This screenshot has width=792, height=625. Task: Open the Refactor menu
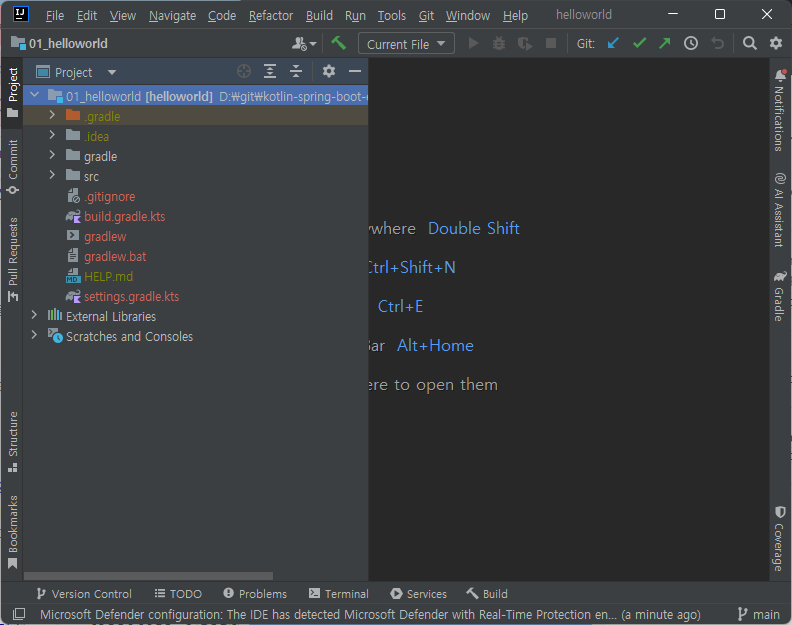(271, 16)
